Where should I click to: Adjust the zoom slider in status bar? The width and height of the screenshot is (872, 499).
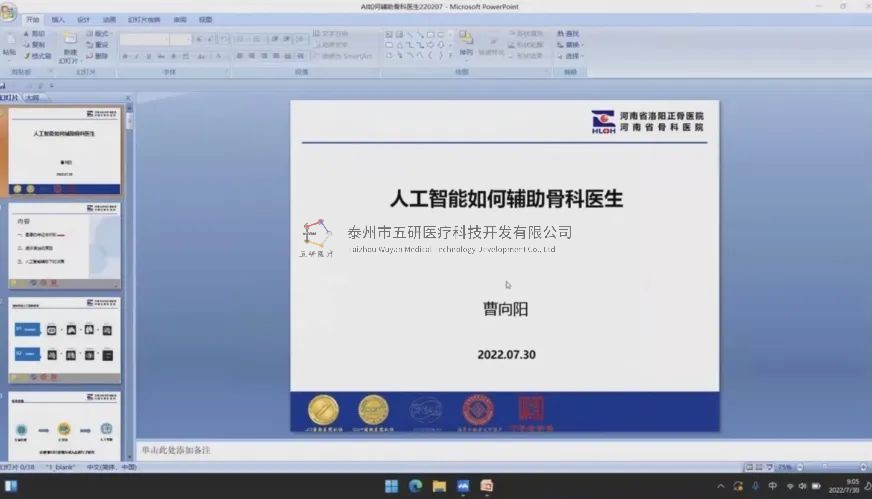[x=826, y=467]
